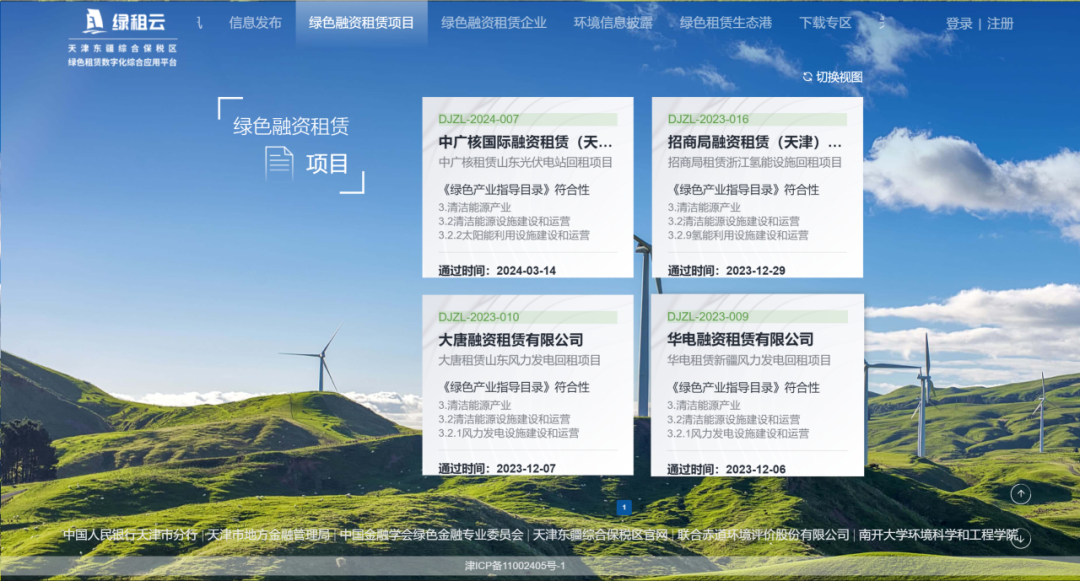Click 通过时间: 2024-03-14
1080x581 pixels.
tap(497, 271)
